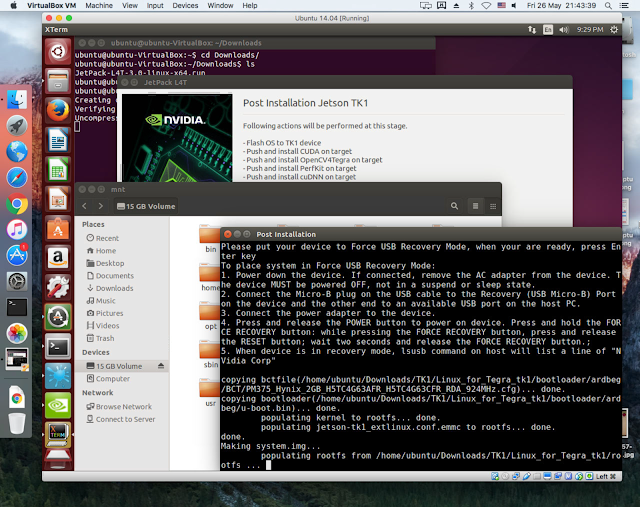Open Spotlight search in macOS menu bar
Viewport: 640px width, 507px height.
(608, 6)
